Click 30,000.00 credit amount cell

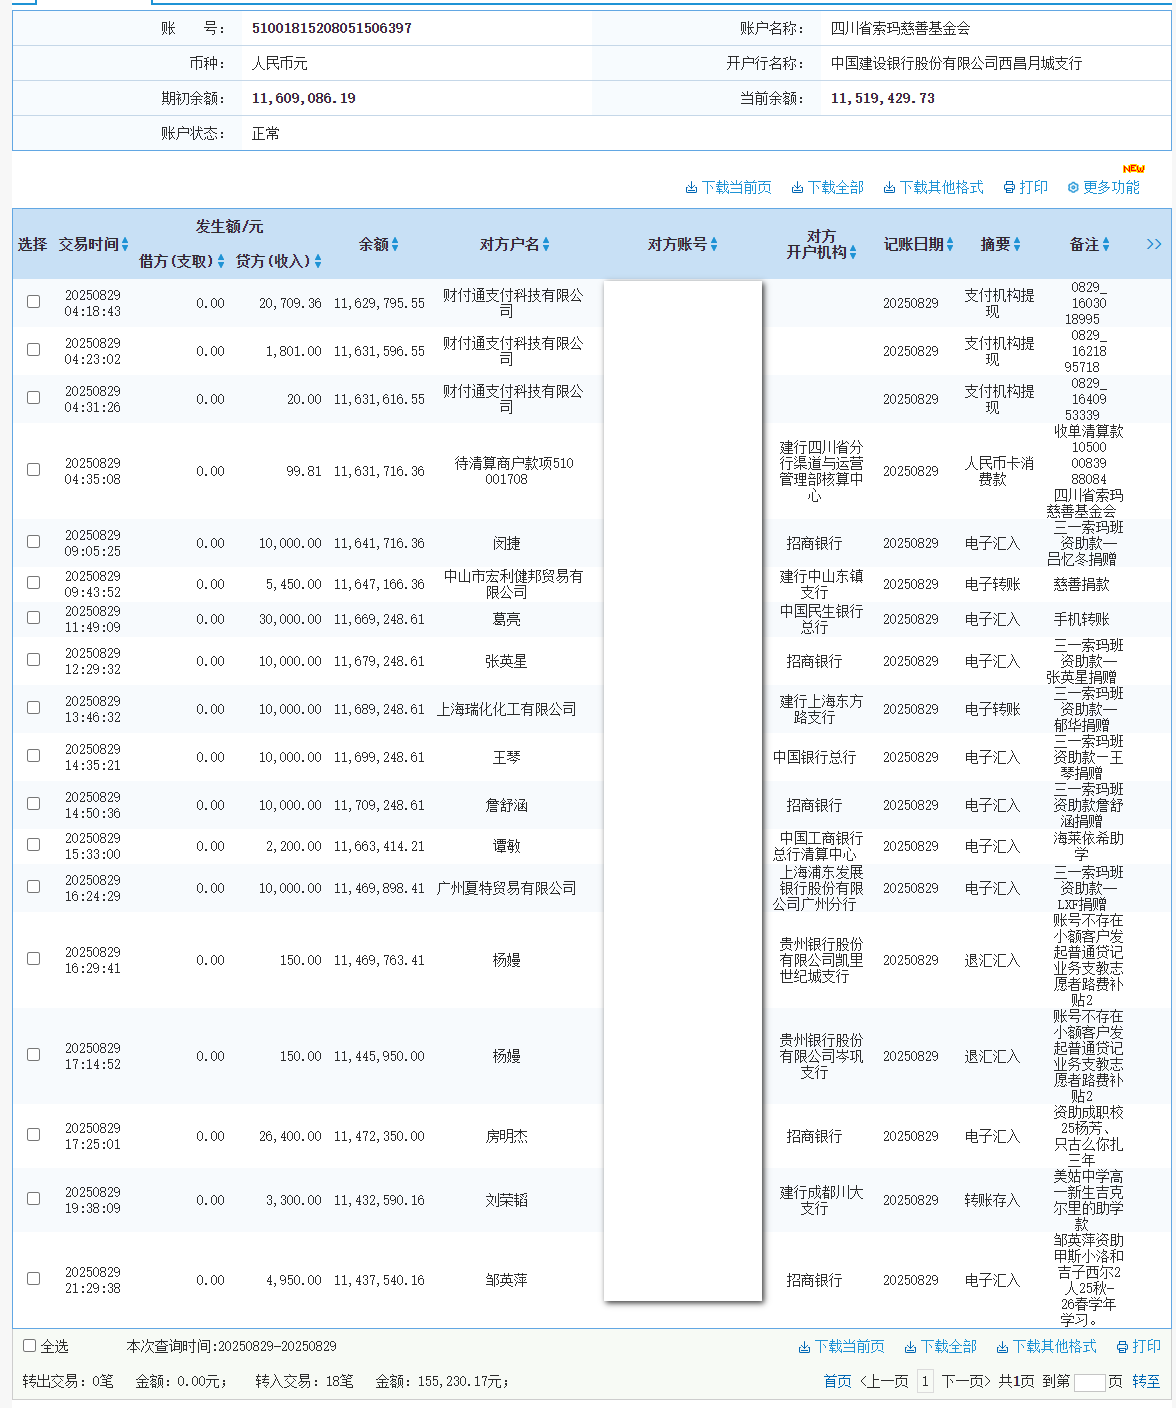point(290,619)
